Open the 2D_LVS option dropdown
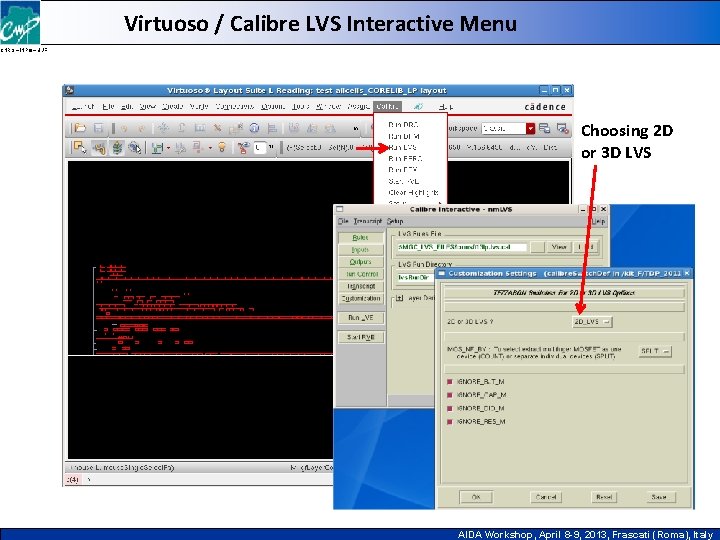Viewport: 720px width, 540px height. point(592,322)
